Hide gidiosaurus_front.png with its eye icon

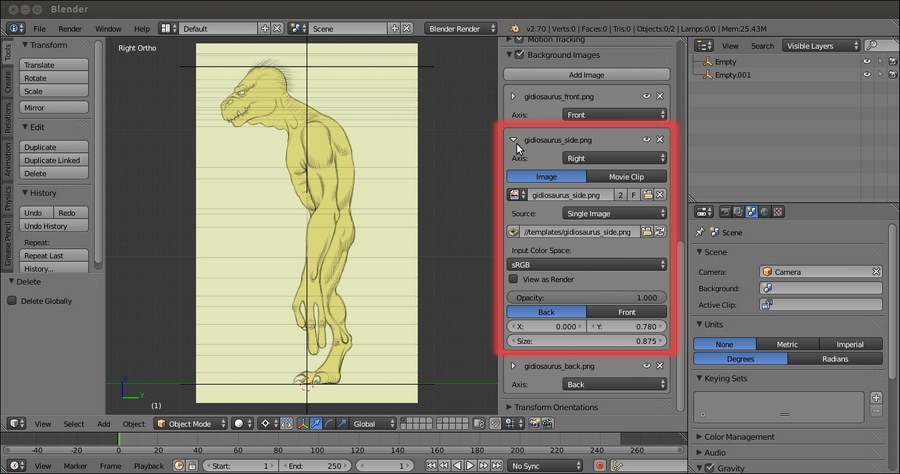click(647, 96)
